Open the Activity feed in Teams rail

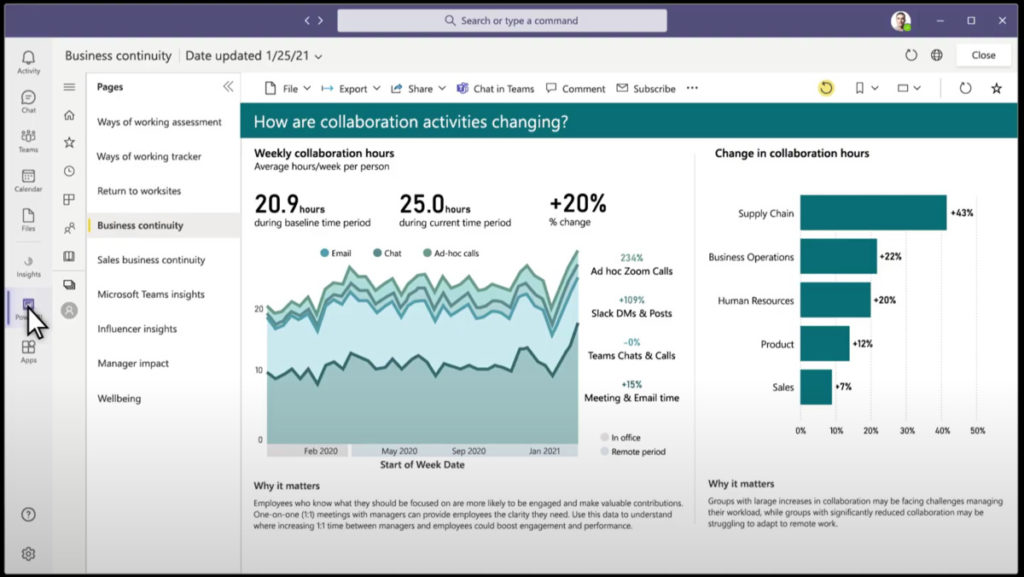pos(28,62)
